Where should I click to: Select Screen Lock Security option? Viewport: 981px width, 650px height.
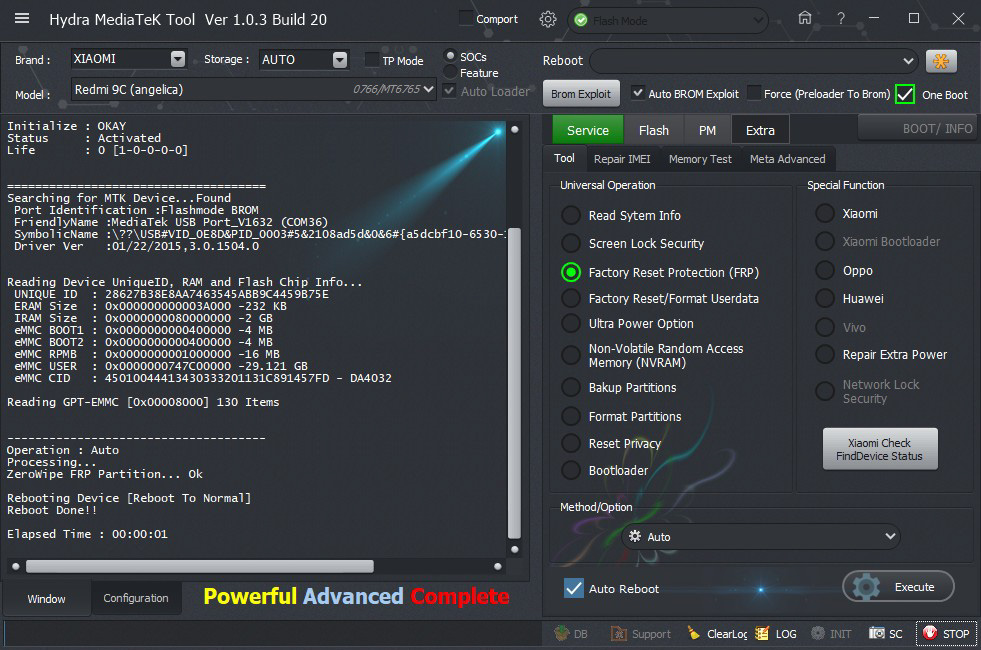coord(571,243)
